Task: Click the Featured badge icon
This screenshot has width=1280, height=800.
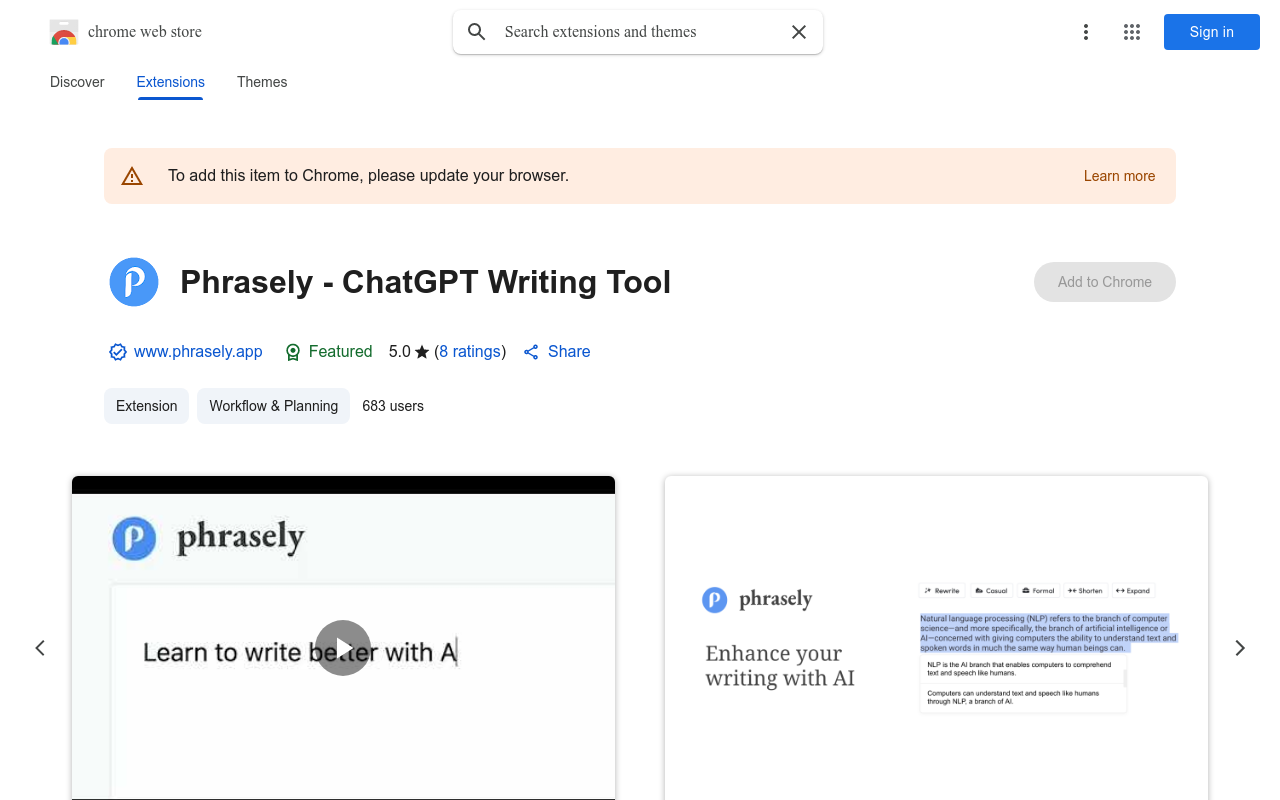Action: pyautogui.click(x=293, y=352)
